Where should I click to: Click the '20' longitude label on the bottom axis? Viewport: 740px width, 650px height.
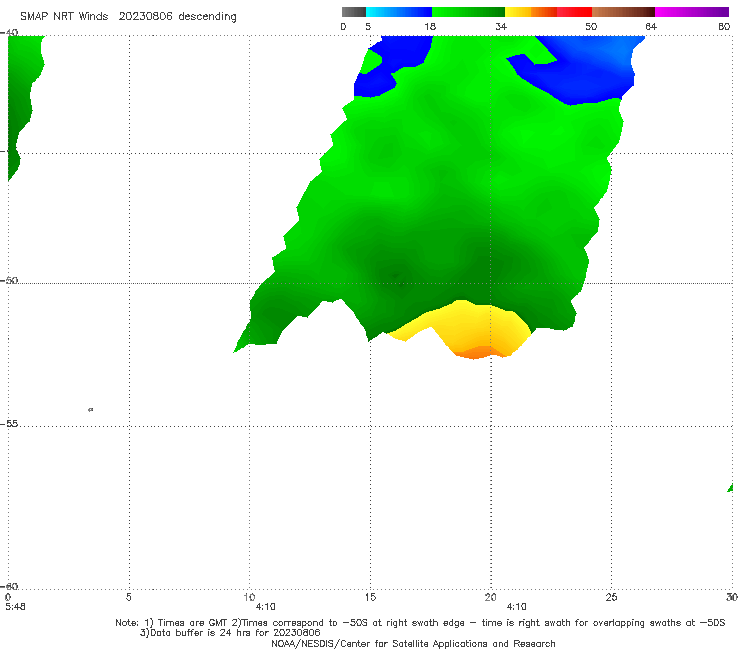click(490, 597)
